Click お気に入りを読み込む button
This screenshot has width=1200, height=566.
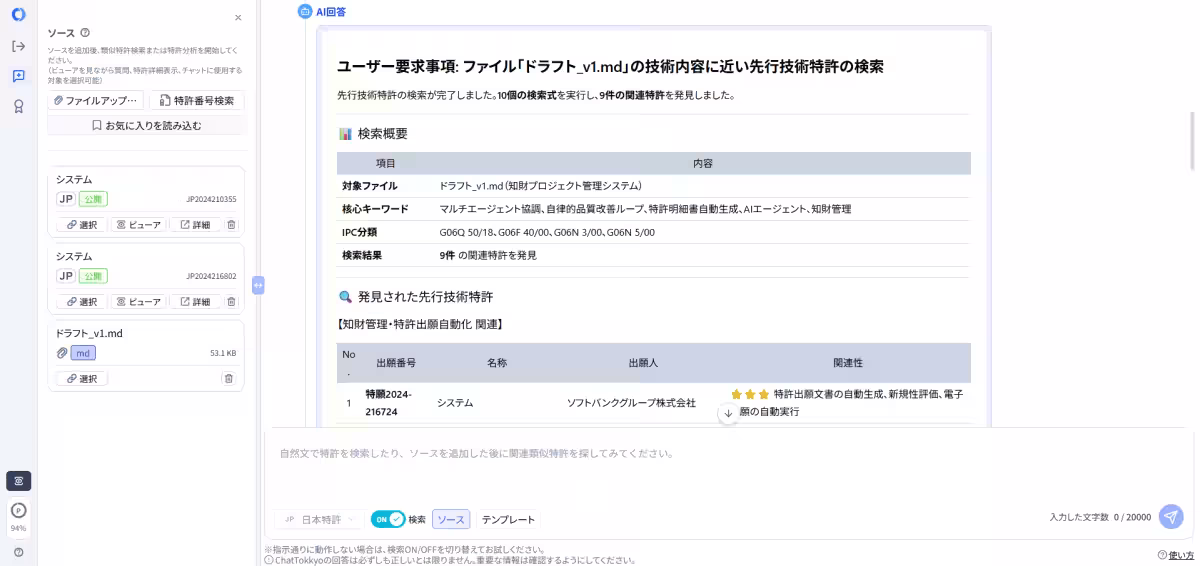point(146,126)
